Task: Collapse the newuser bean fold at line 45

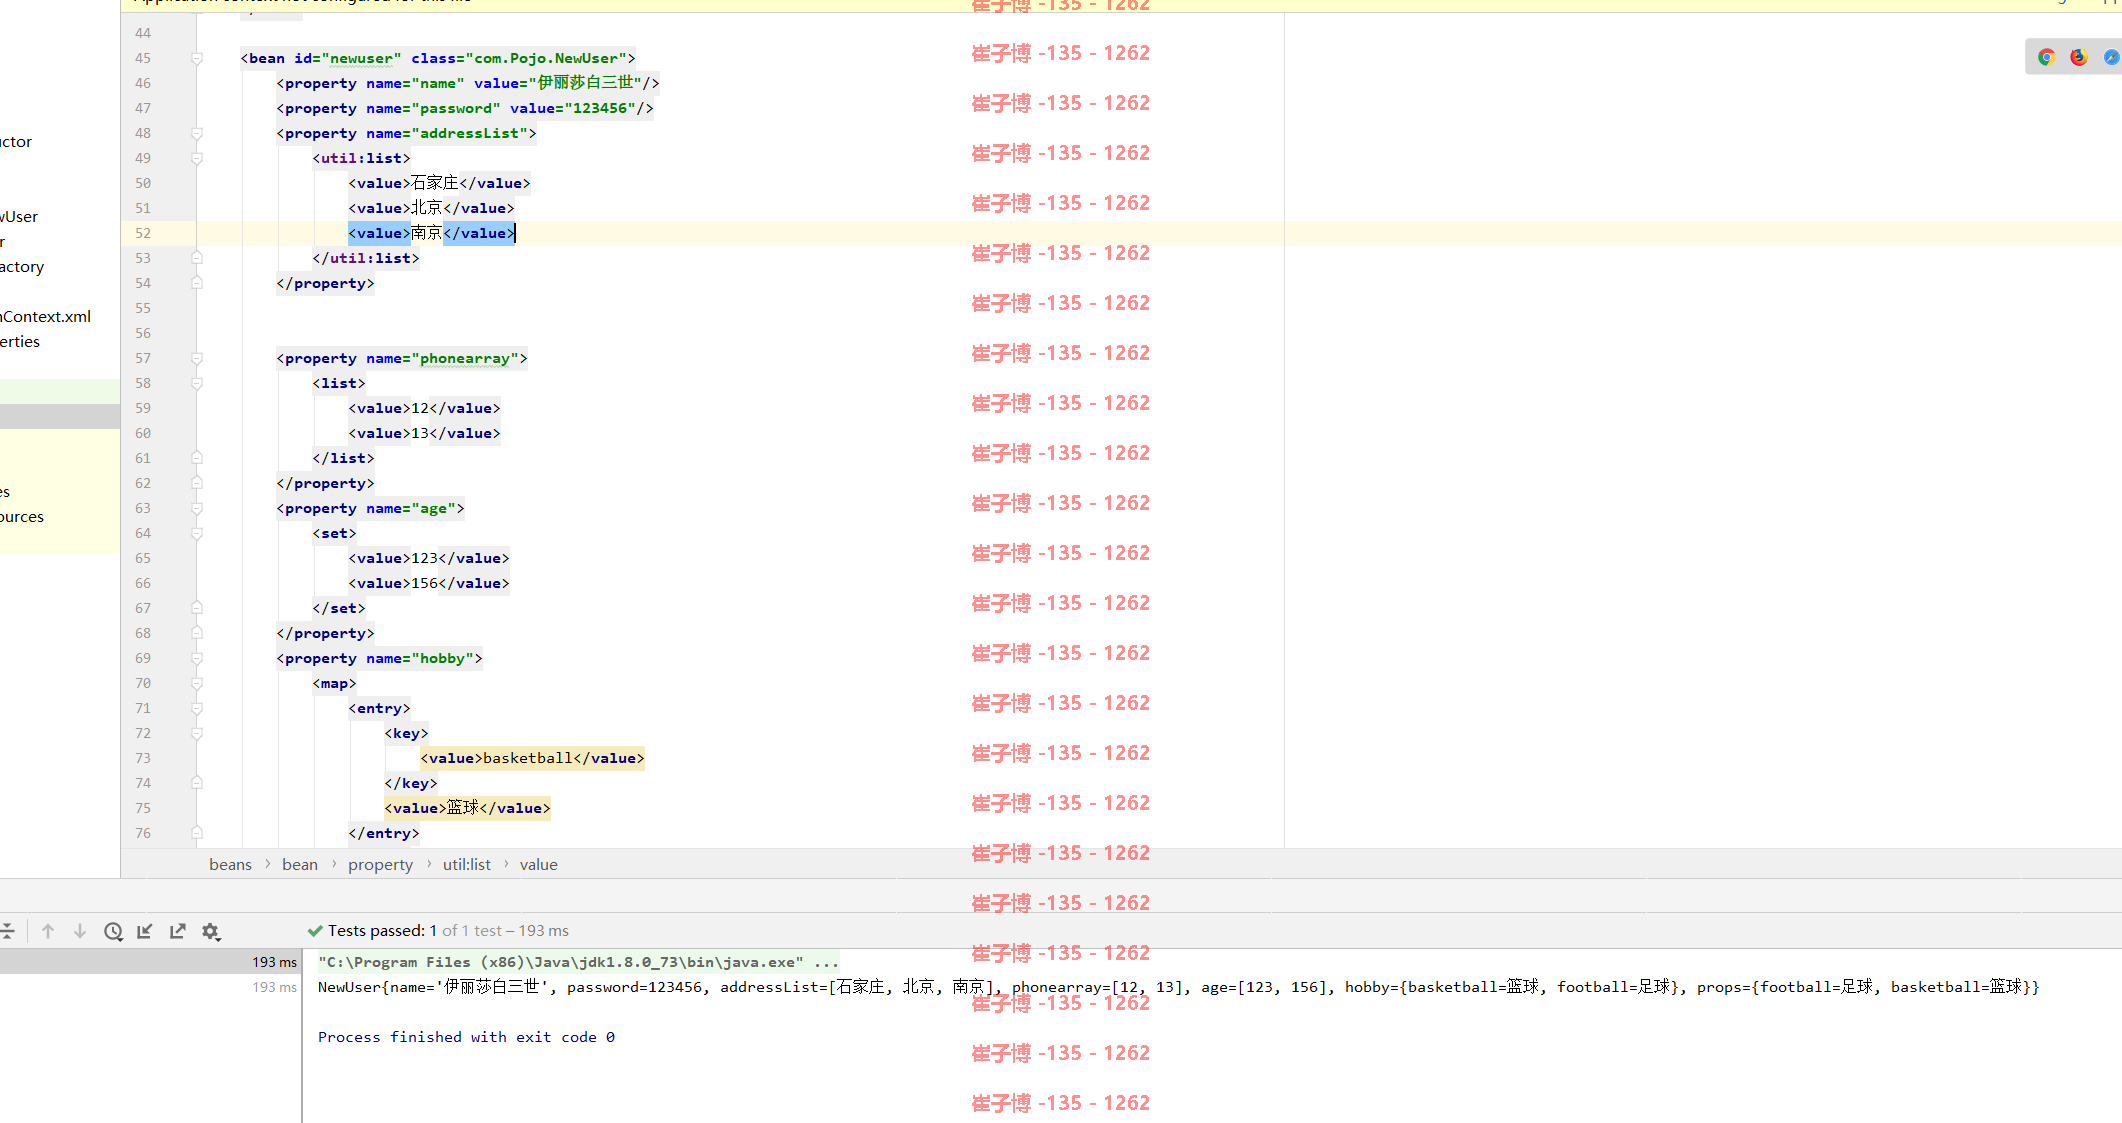Action: pyautogui.click(x=197, y=58)
